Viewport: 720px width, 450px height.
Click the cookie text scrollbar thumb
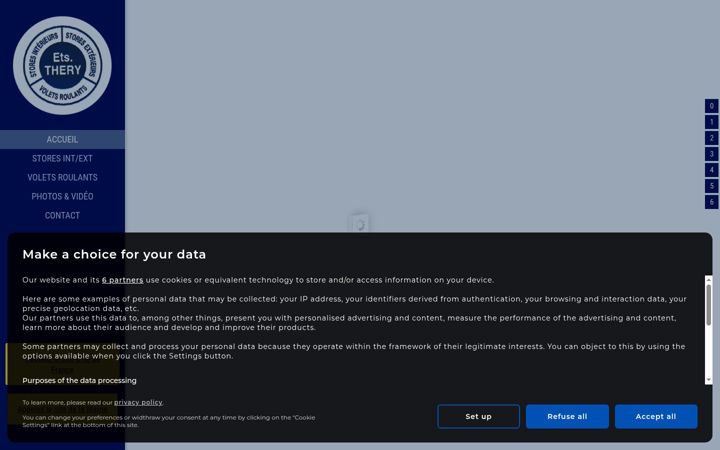tap(709, 305)
